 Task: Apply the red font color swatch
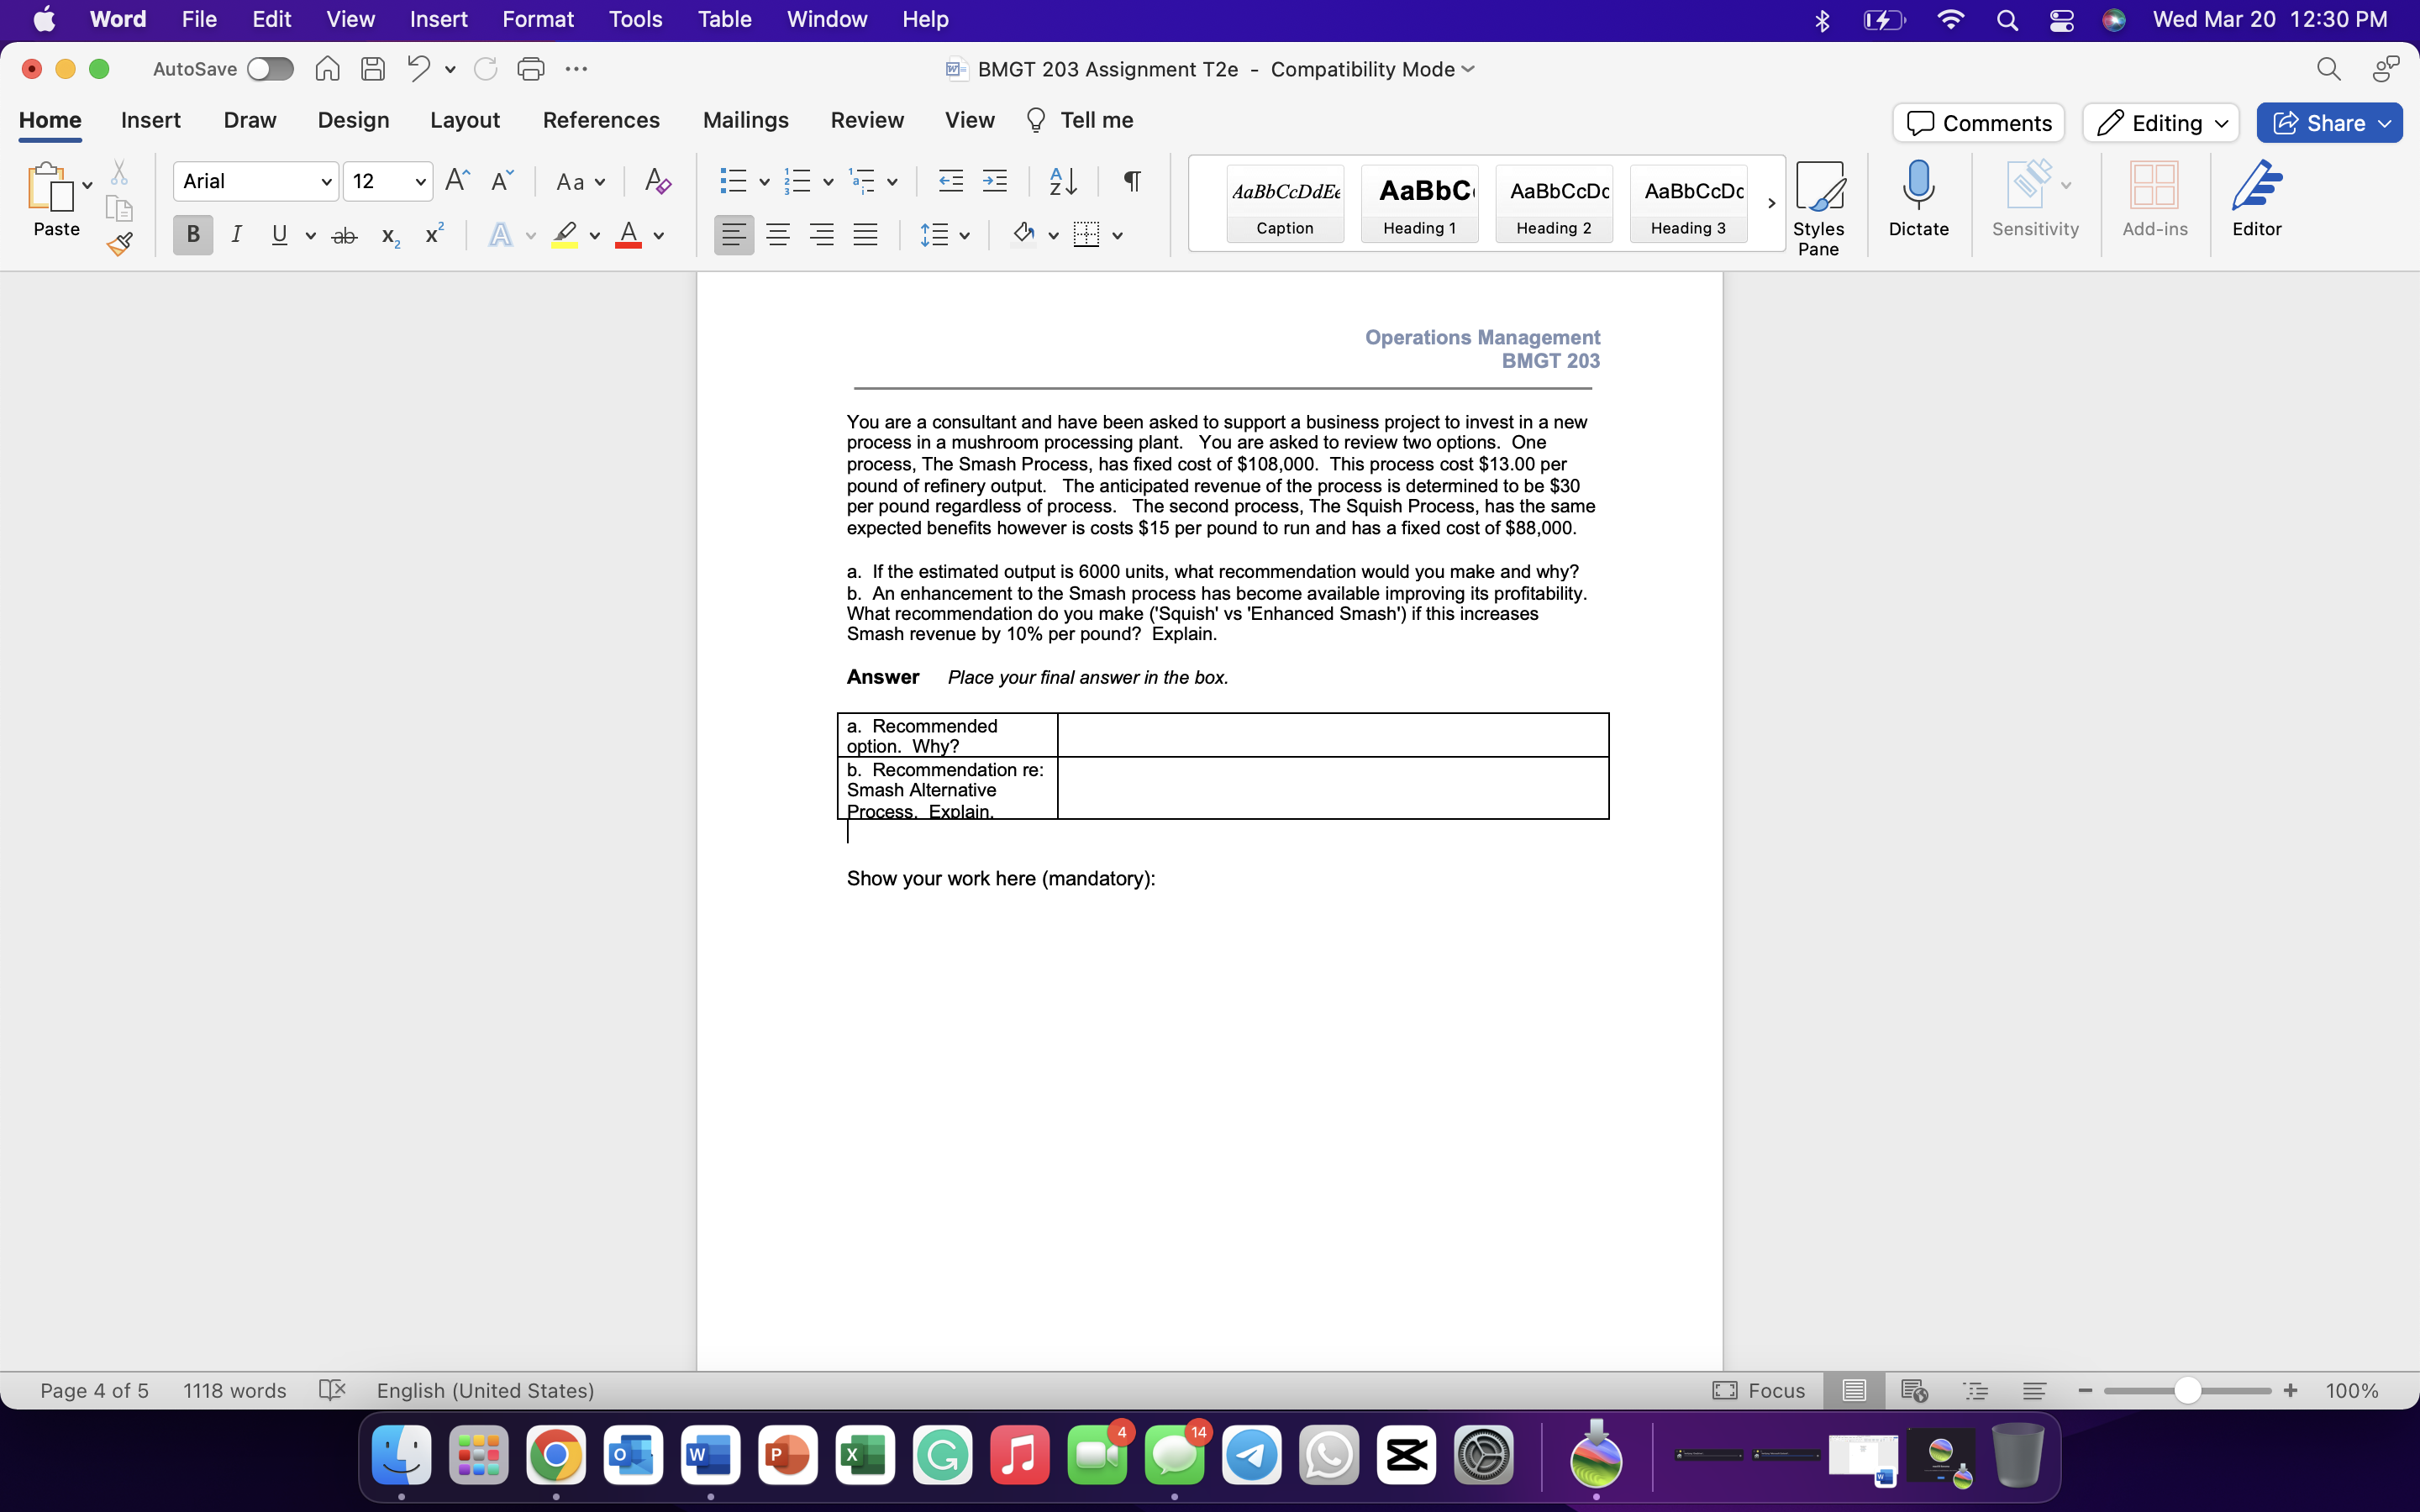(628, 235)
